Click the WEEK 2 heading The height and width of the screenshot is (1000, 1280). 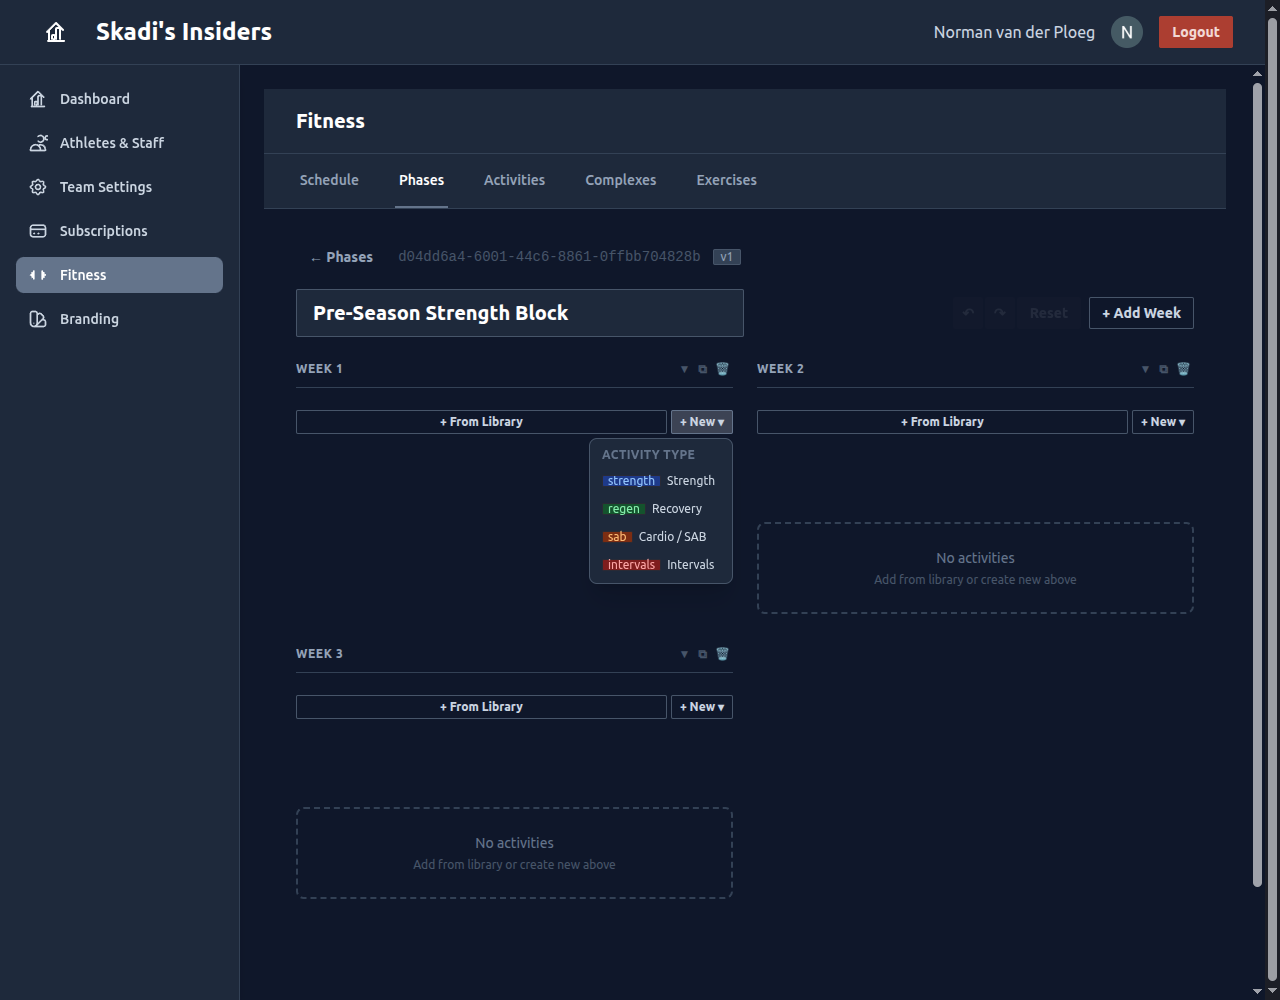pyautogui.click(x=780, y=369)
